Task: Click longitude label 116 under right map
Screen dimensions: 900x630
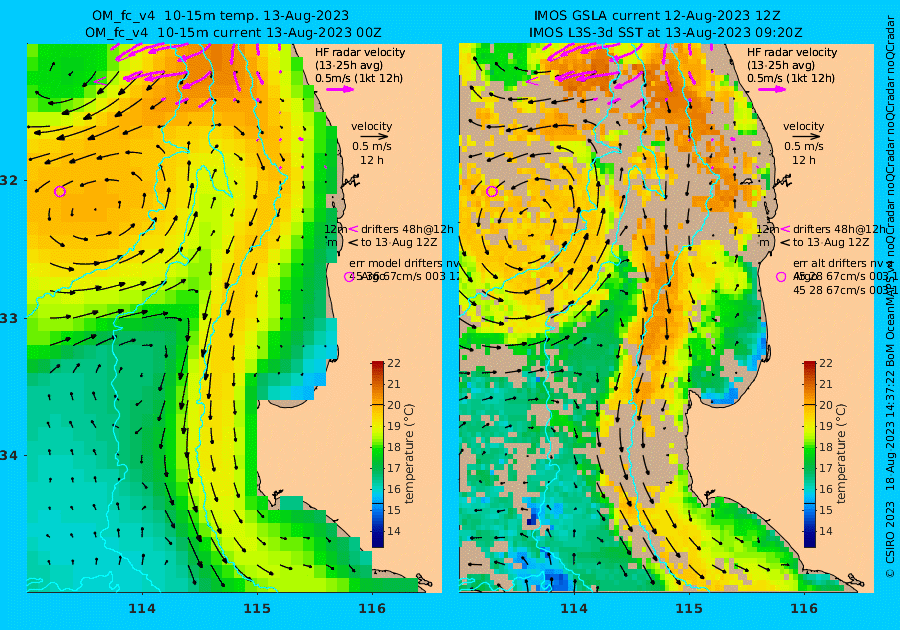Action: pyautogui.click(x=804, y=608)
